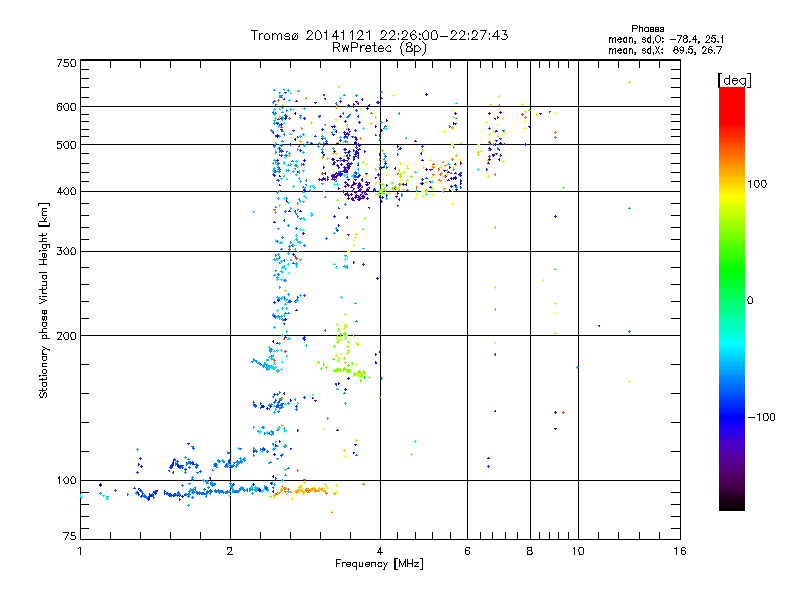Click the y-axis '750' tick label

tap(67, 63)
